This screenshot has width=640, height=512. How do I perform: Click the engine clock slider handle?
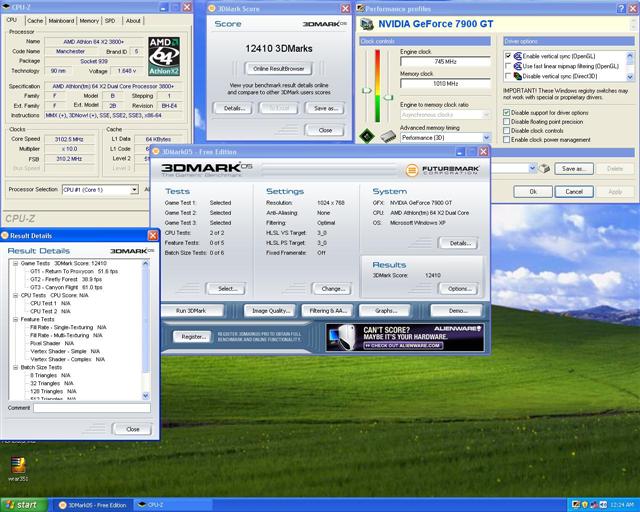[367, 90]
